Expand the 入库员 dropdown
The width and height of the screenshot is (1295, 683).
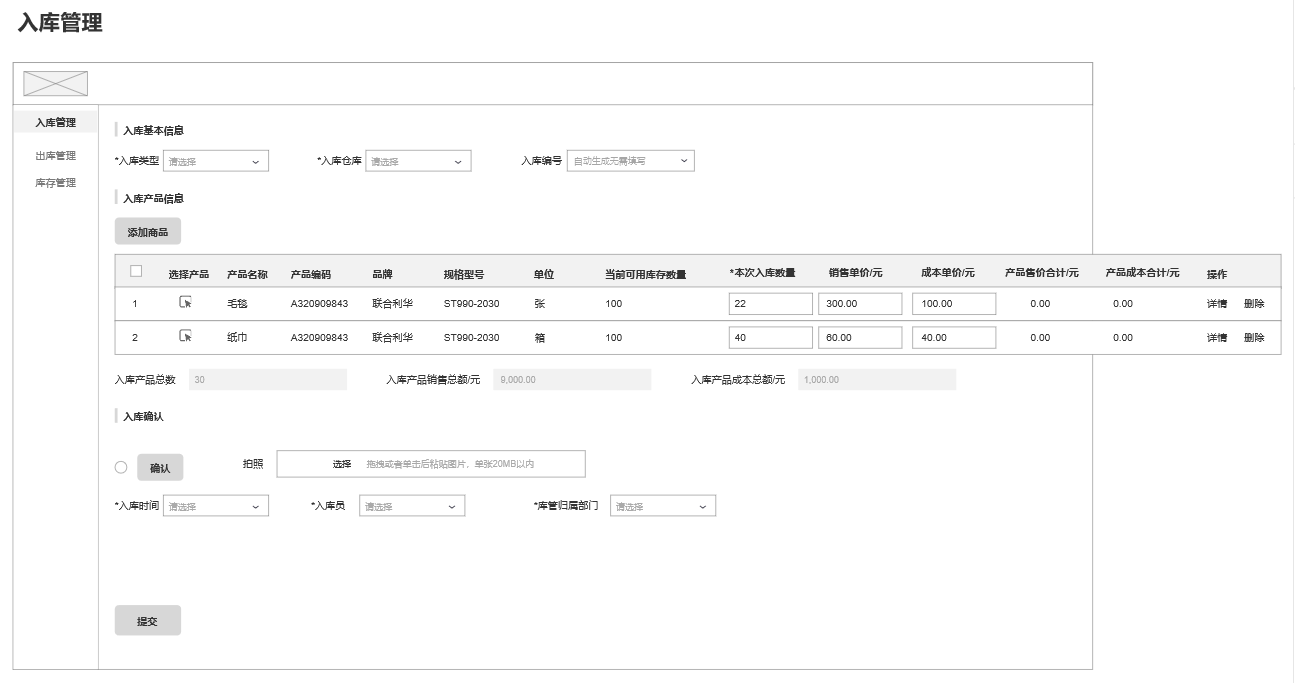412,506
